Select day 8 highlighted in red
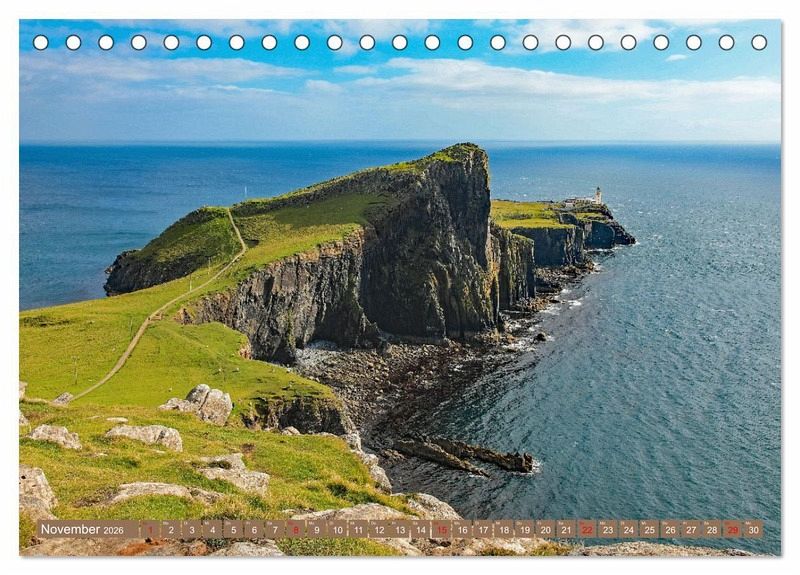Viewport: 800px width, 575px height. [295, 529]
